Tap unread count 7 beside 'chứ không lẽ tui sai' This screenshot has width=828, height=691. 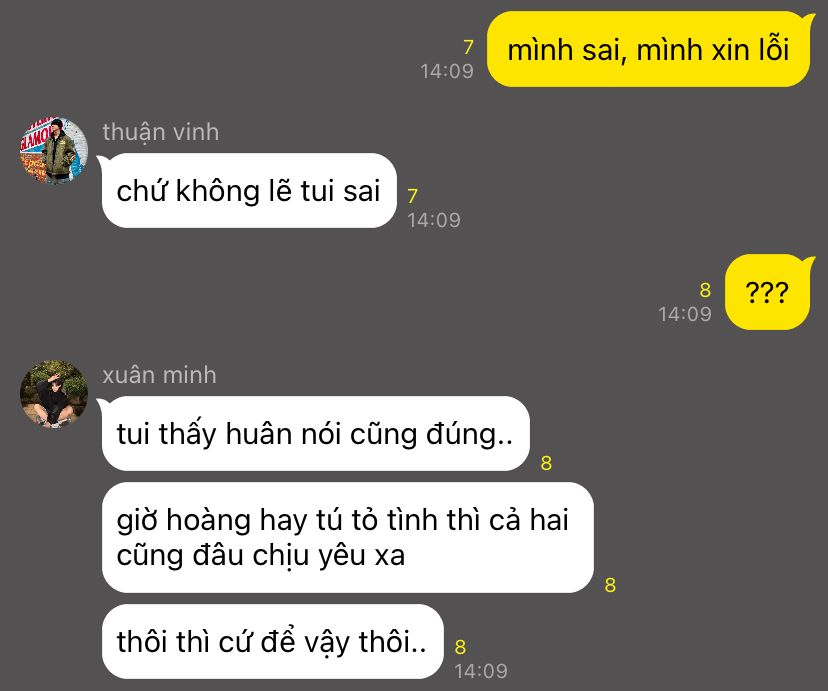[412, 196]
